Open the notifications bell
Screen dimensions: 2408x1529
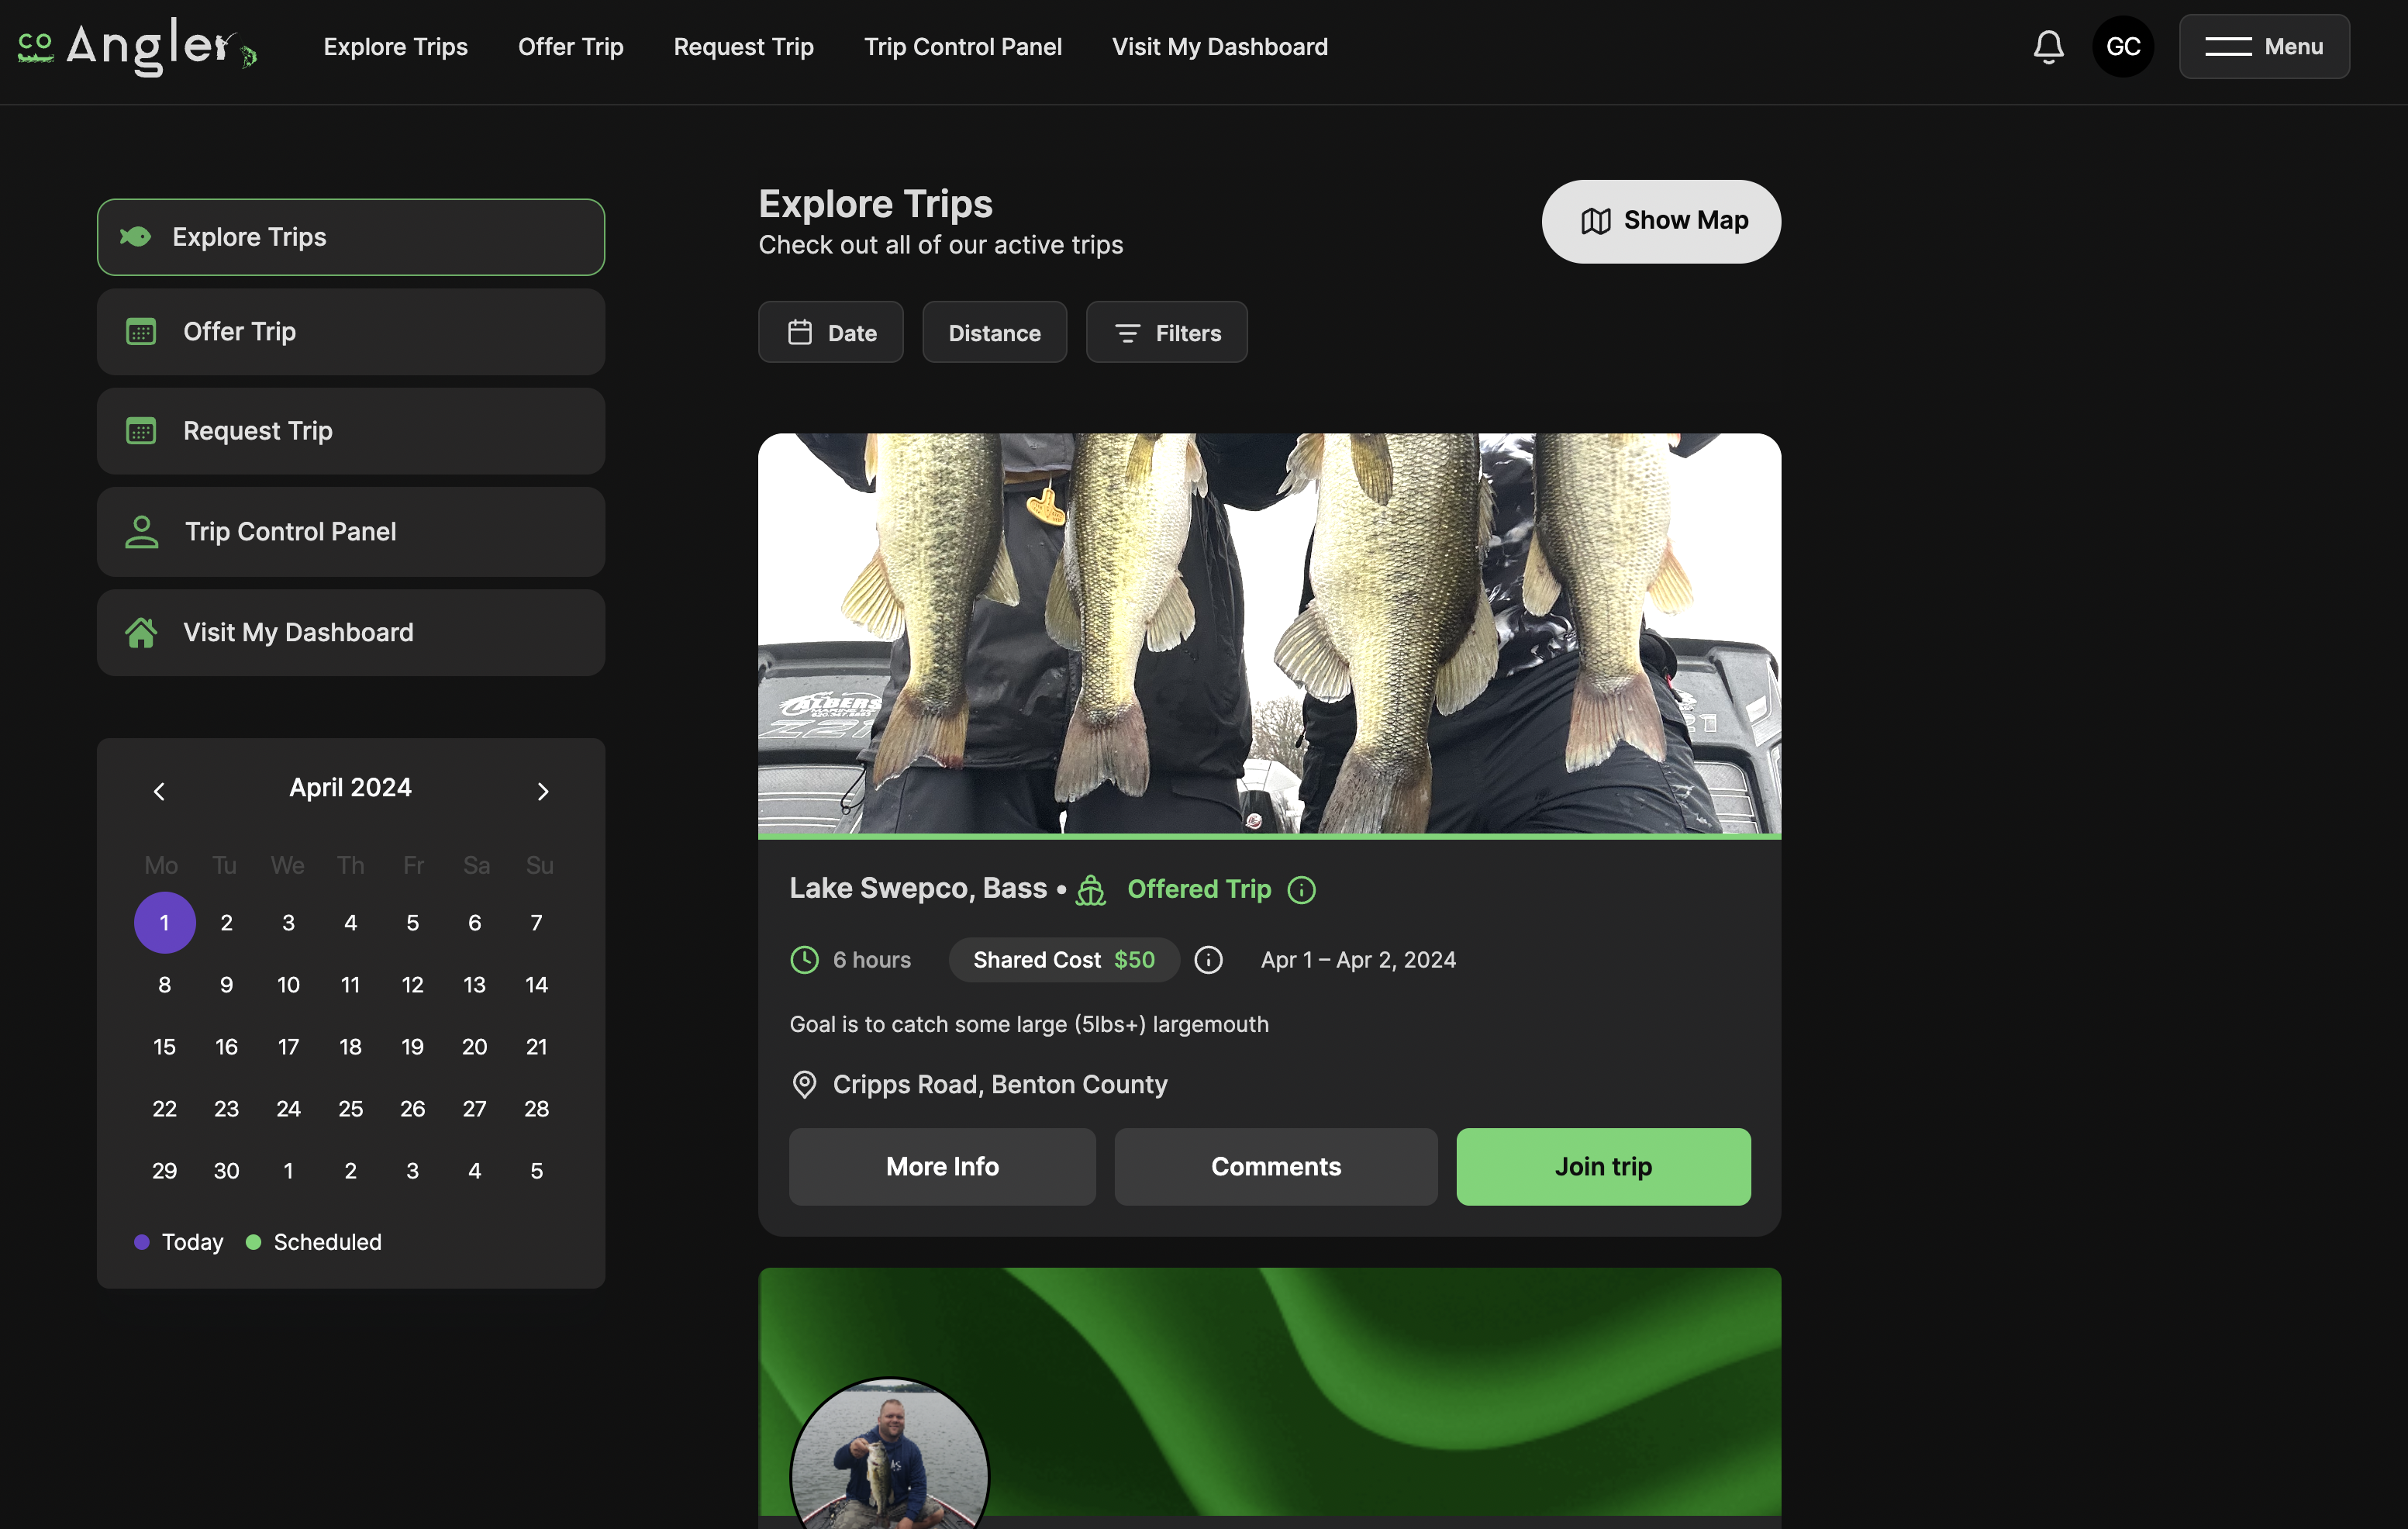pos(2048,47)
